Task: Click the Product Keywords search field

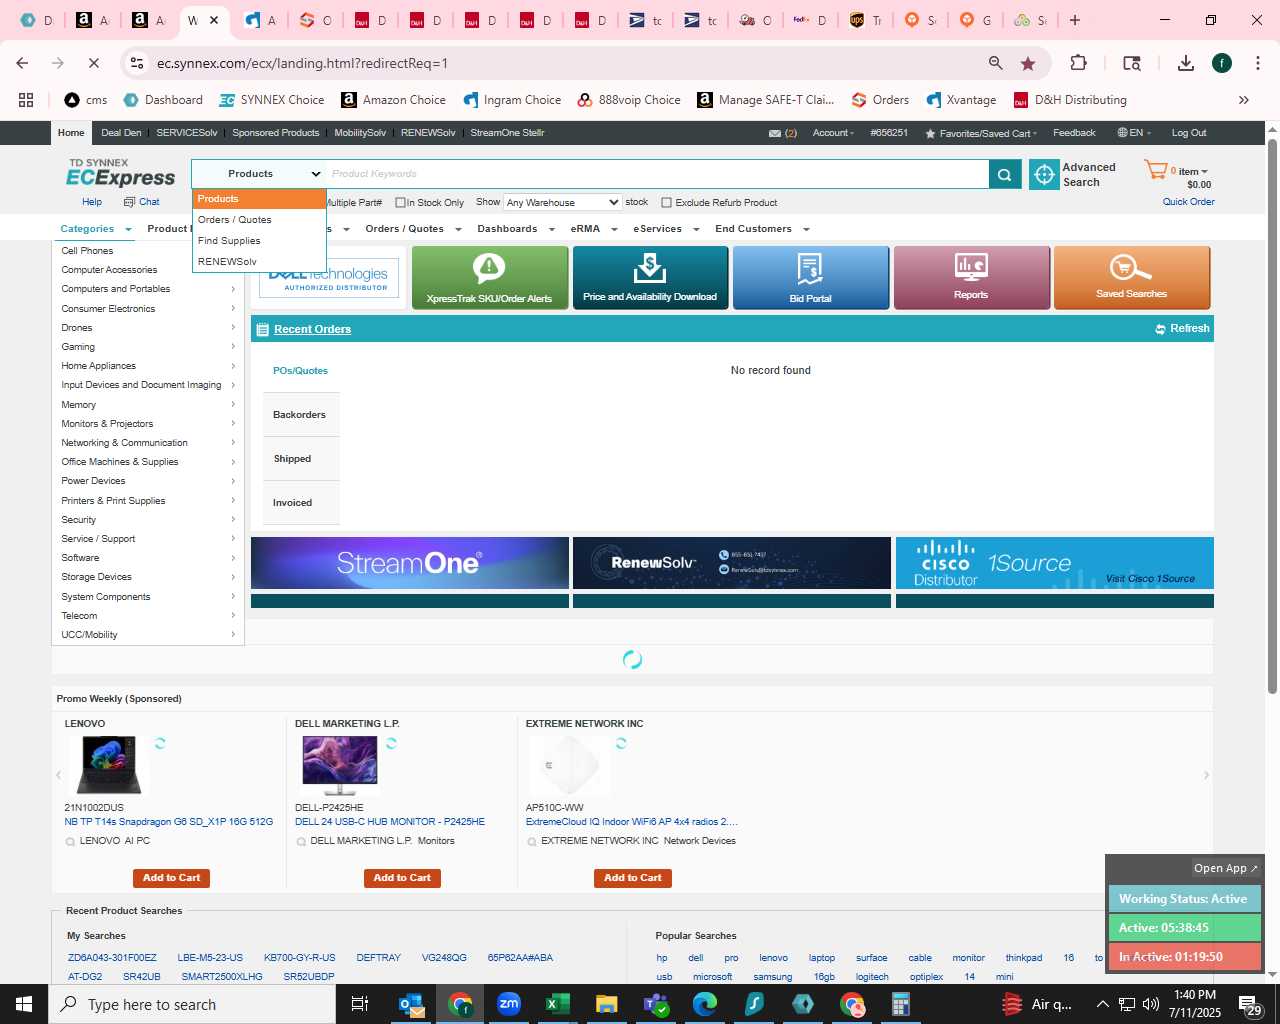Action: pos(657,174)
